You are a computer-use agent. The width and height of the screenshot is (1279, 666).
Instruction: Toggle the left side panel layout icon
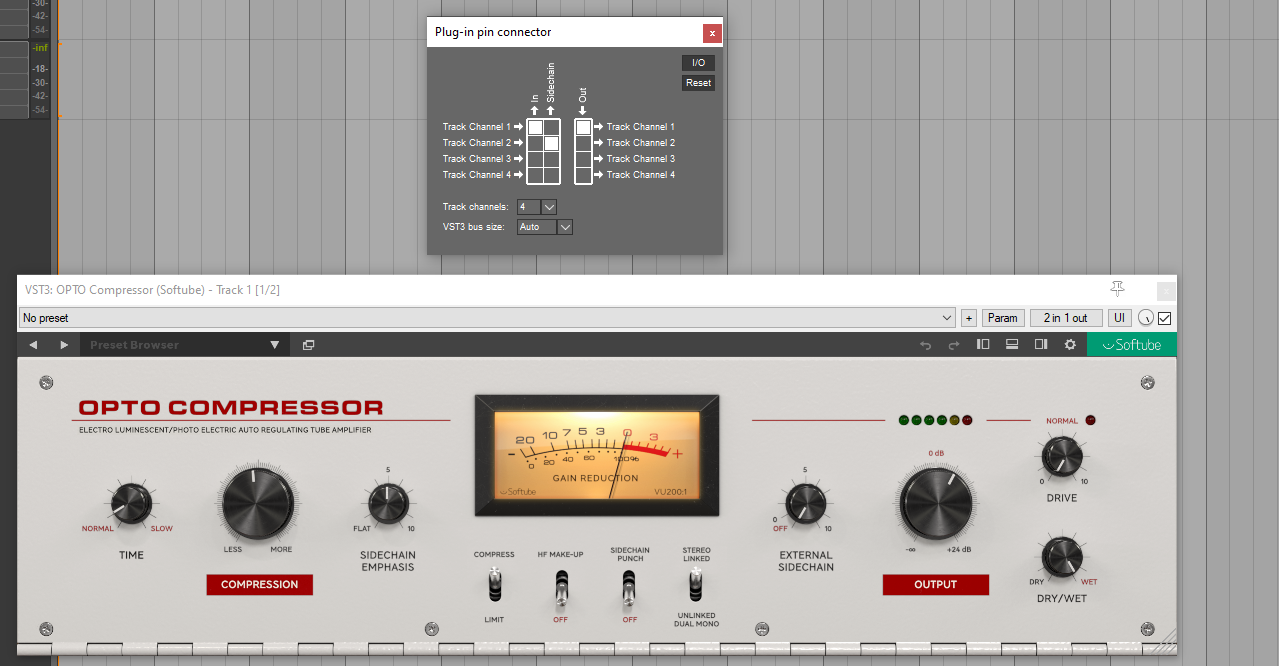click(983, 345)
